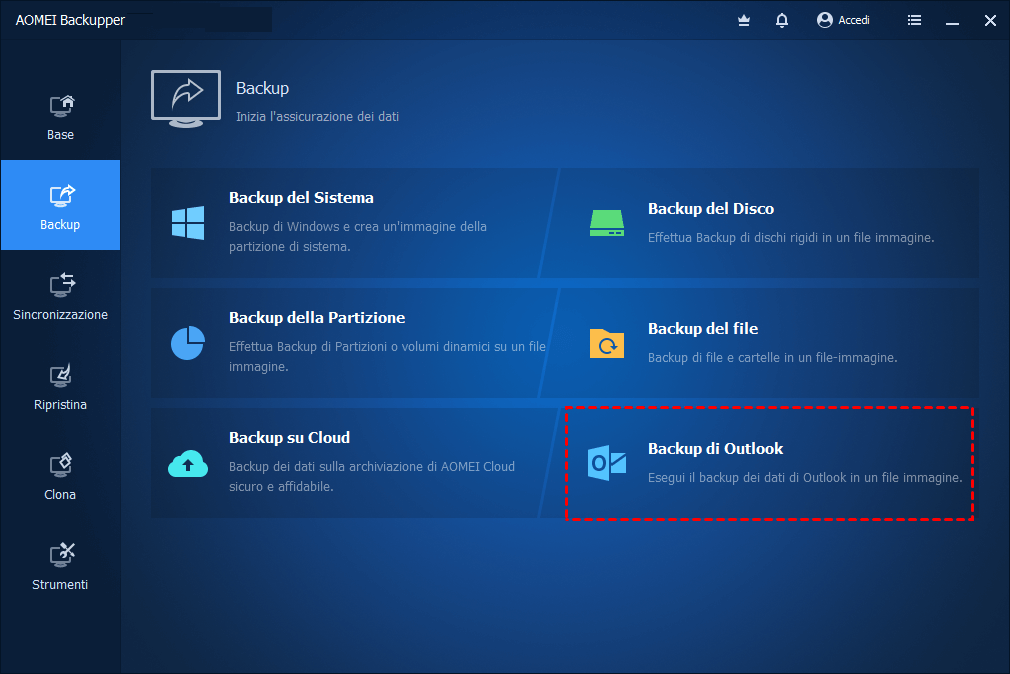
Task: Open the Base home tab in sidebar
Action: (61, 115)
